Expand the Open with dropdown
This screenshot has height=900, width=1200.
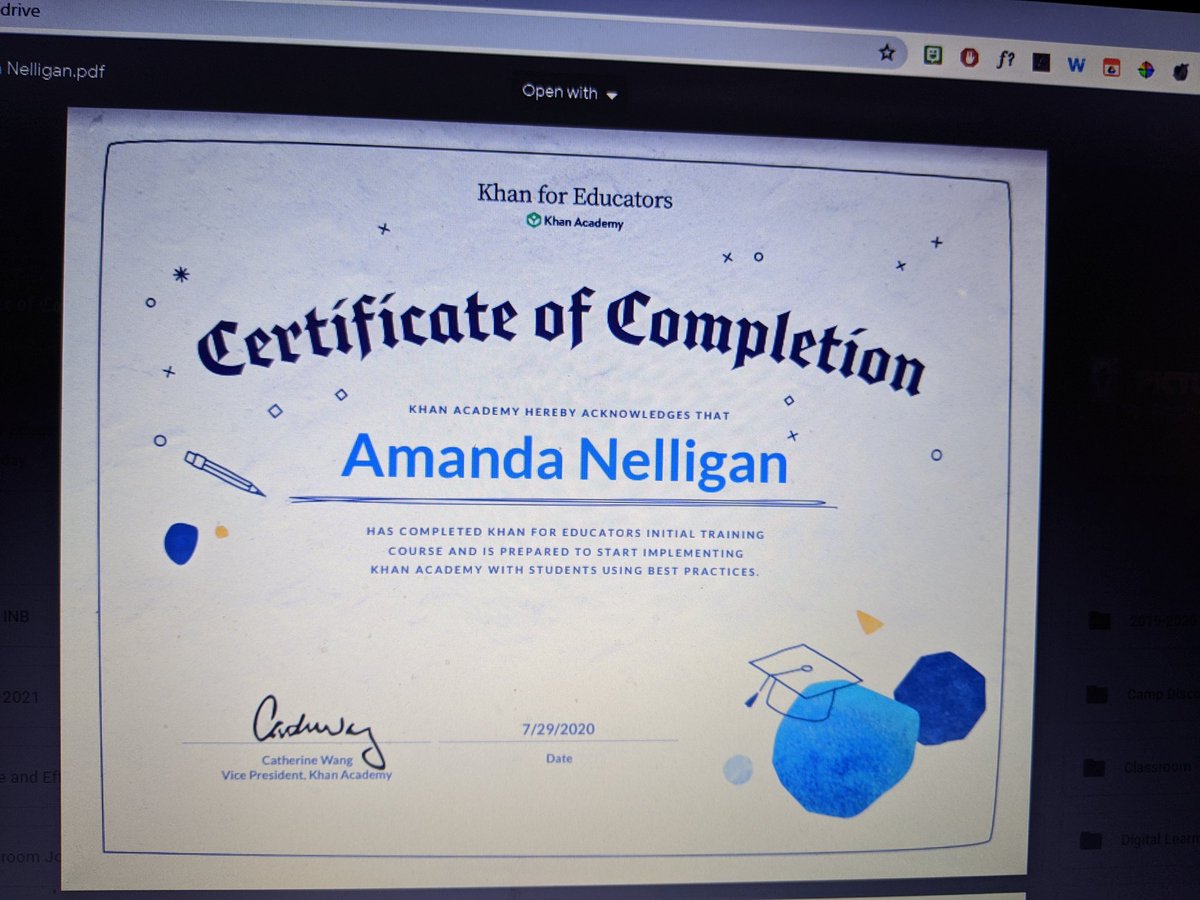click(570, 93)
